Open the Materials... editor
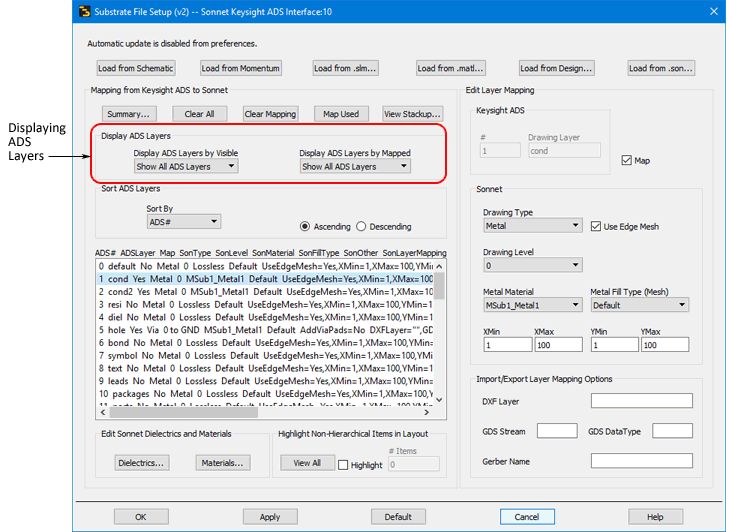This screenshot has height=532, width=729. click(222, 463)
